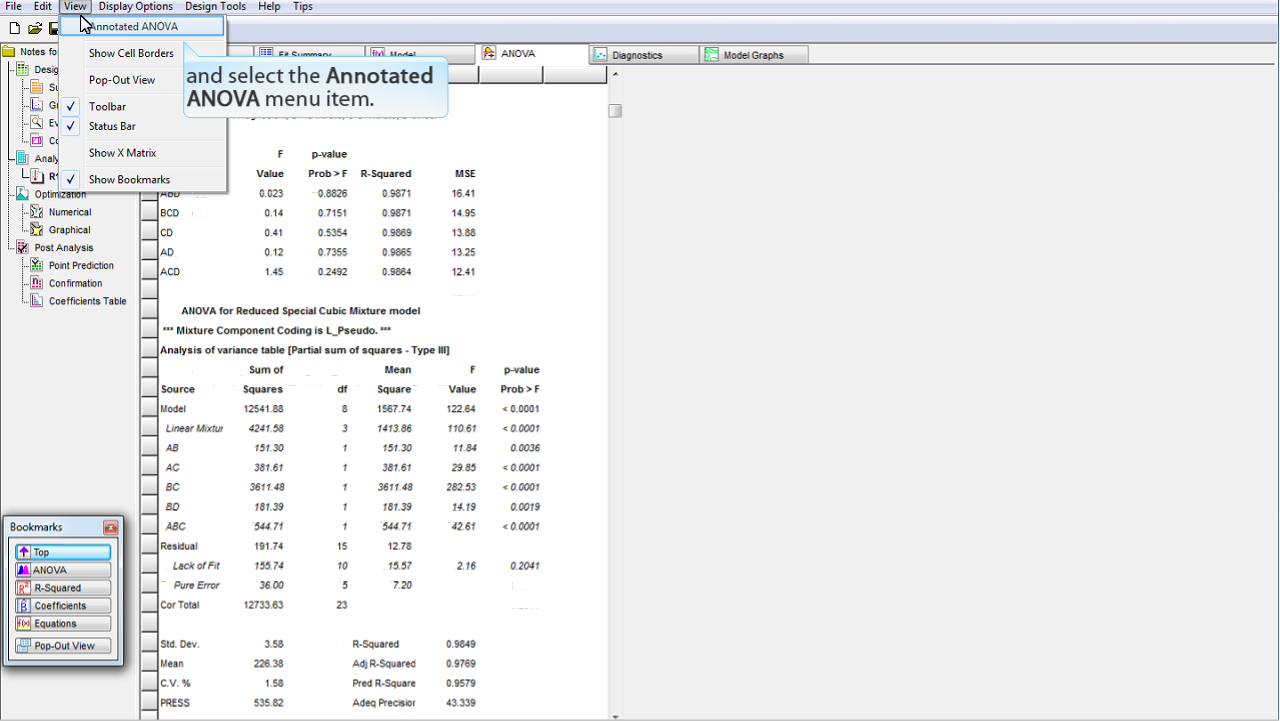Open the Confirmation node
Image resolution: width=1280 pixels, height=721 pixels.
point(75,284)
